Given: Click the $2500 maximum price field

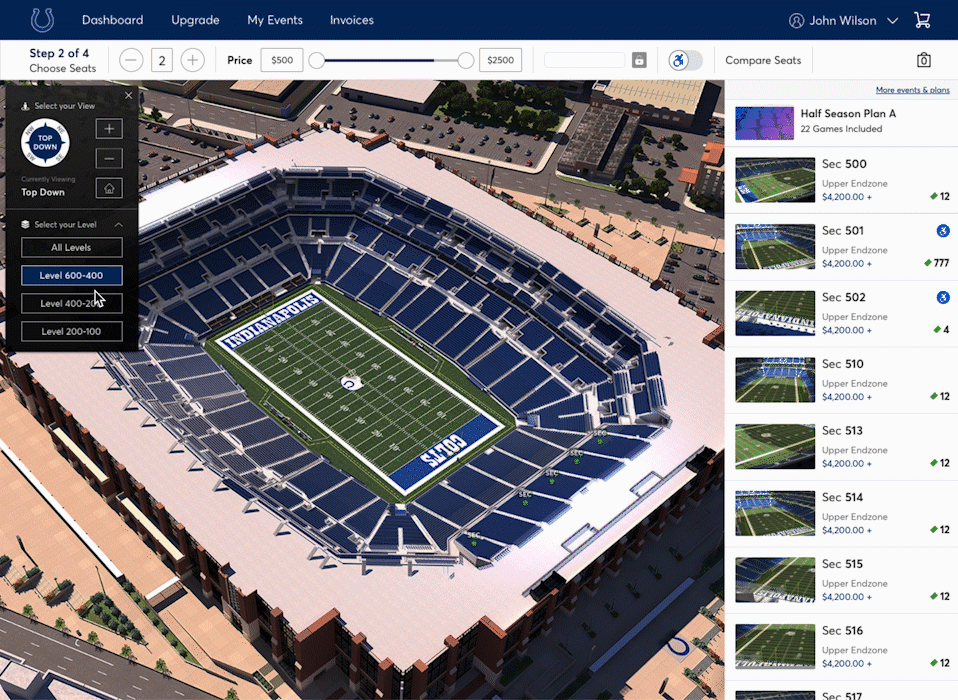Looking at the screenshot, I should coord(500,60).
